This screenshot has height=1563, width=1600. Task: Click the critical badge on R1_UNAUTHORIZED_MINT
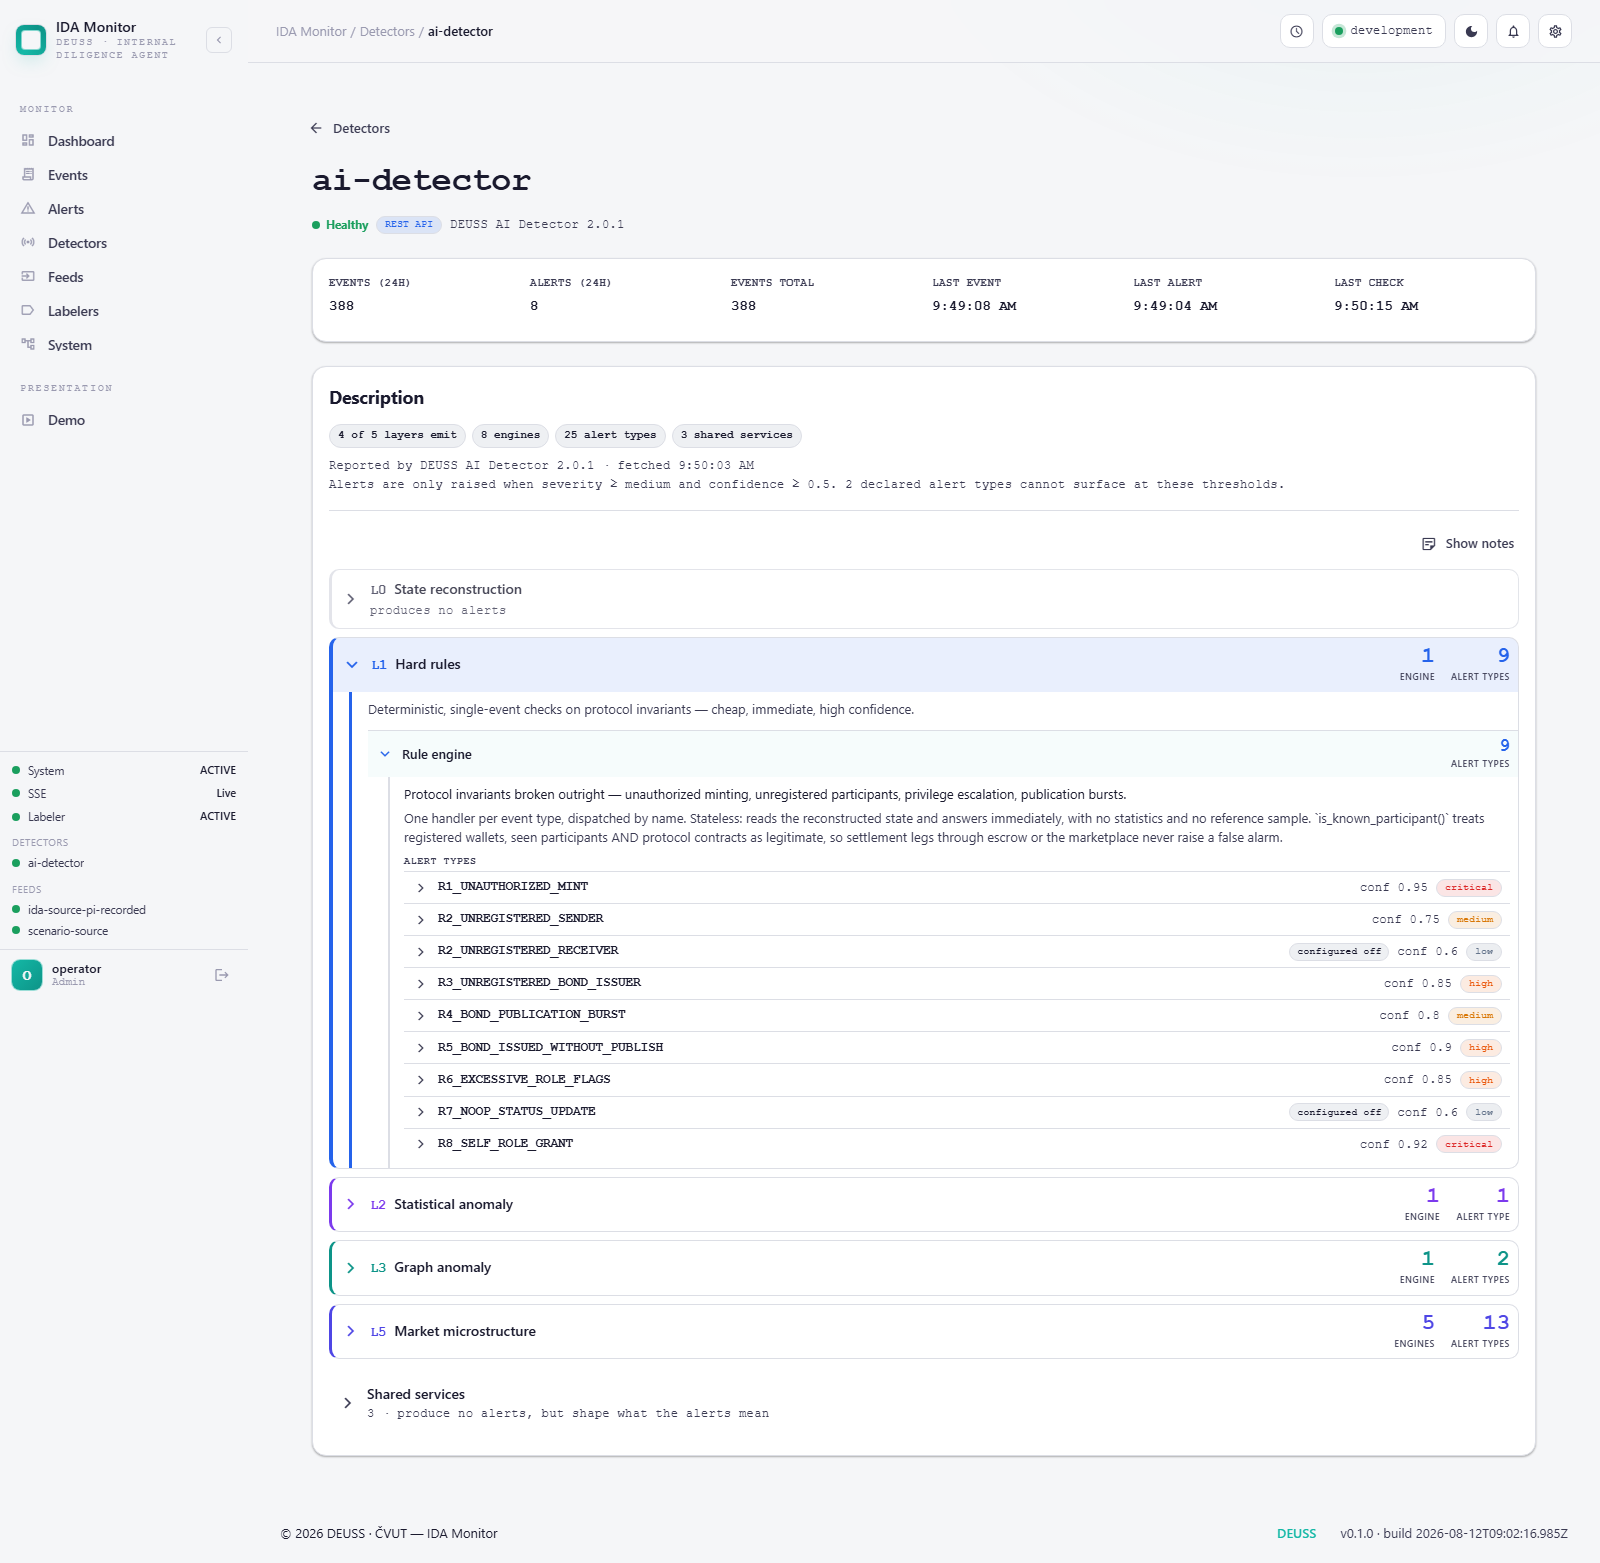pos(1468,887)
